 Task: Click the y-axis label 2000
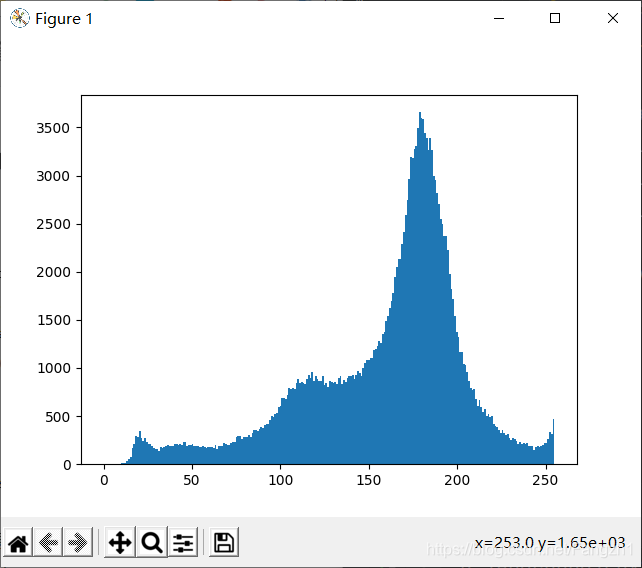click(53, 272)
